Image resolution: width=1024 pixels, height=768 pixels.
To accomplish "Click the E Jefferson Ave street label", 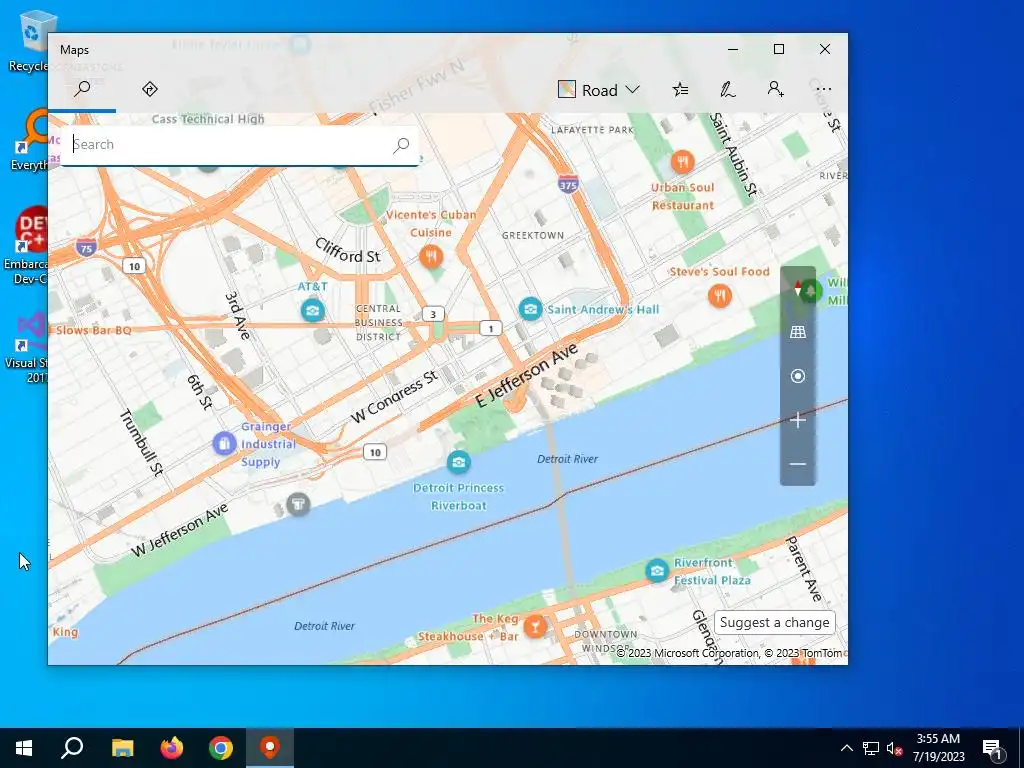I will click(526, 374).
